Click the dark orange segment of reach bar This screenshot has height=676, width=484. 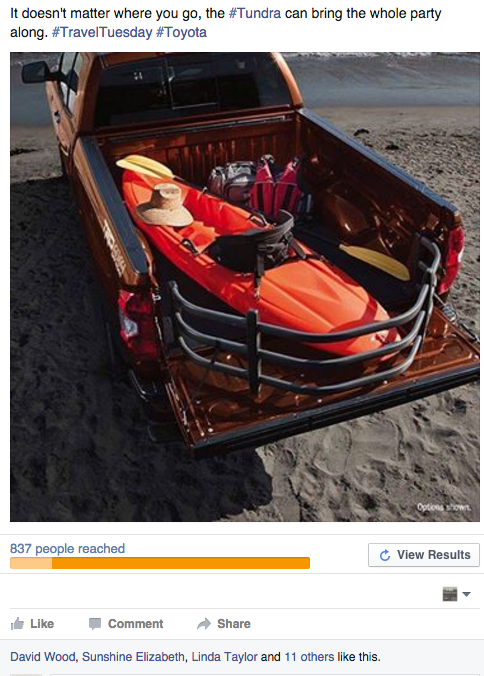[181, 563]
